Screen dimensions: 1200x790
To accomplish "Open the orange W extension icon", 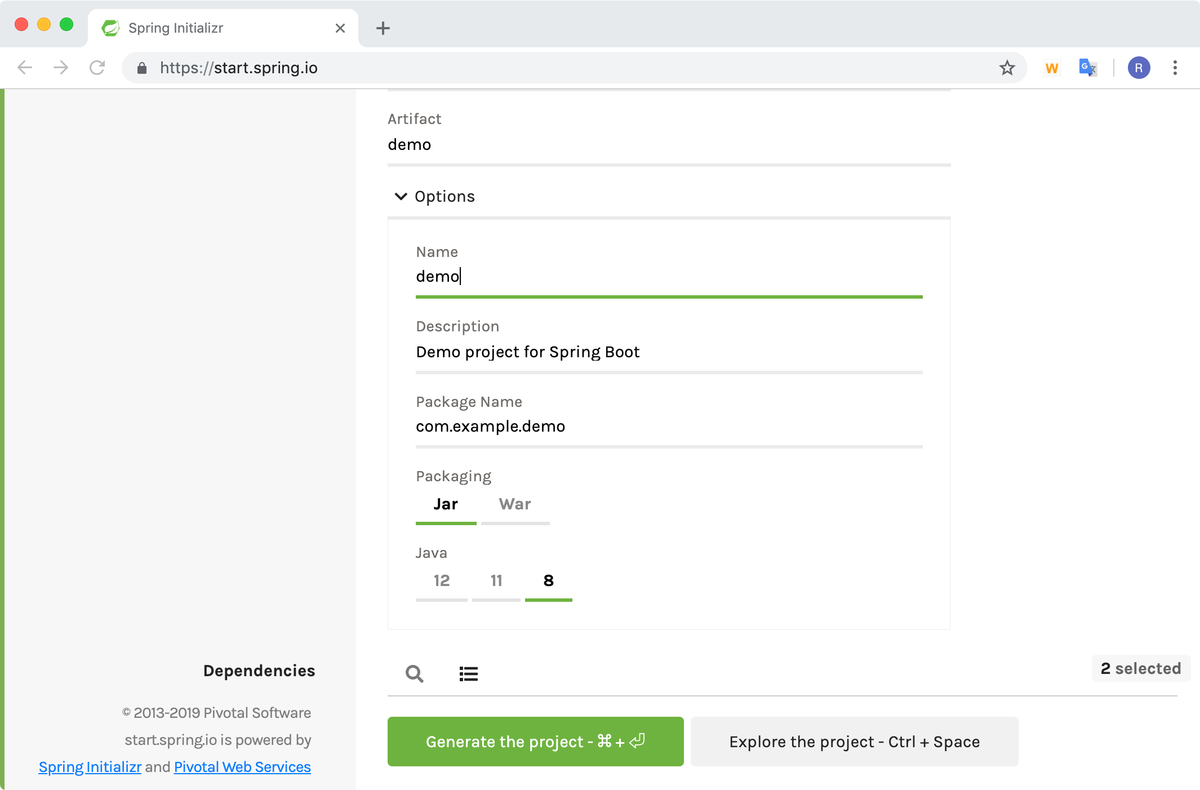I will (1051, 68).
